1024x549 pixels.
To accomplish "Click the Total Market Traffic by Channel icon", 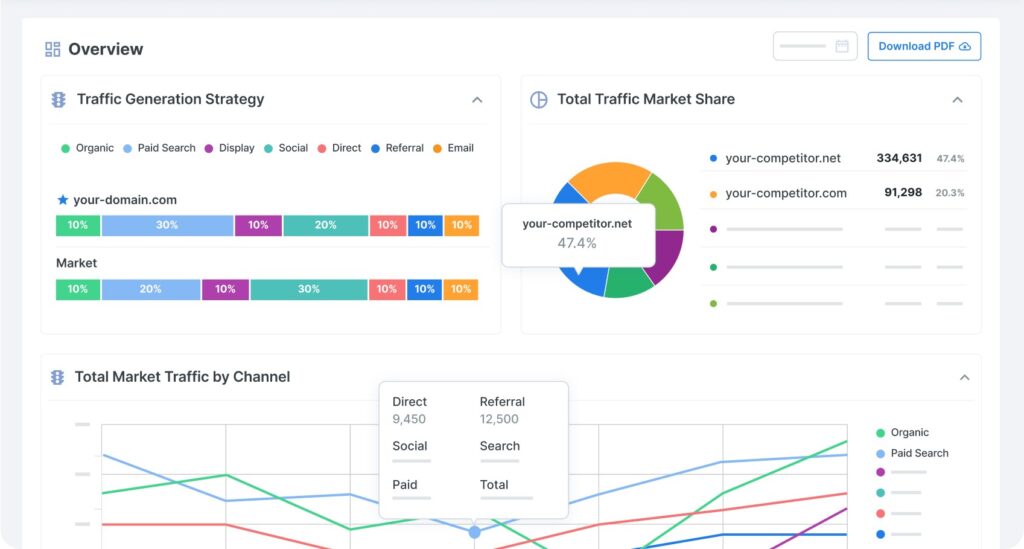I will tap(57, 377).
